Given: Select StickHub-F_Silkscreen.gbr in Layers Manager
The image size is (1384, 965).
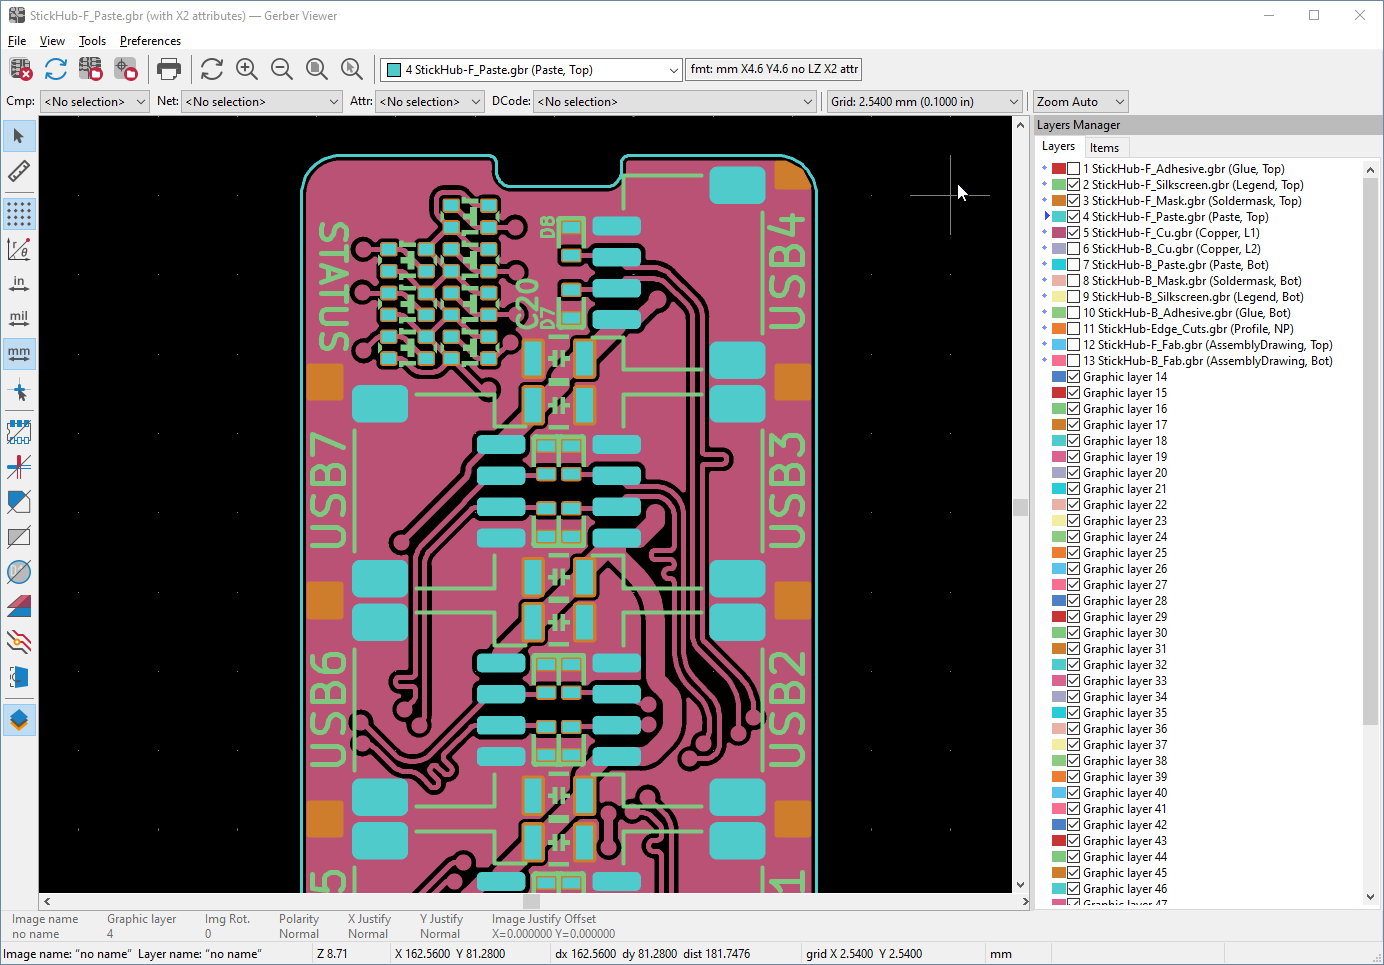Looking at the screenshot, I should pyautogui.click(x=1186, y=184).
